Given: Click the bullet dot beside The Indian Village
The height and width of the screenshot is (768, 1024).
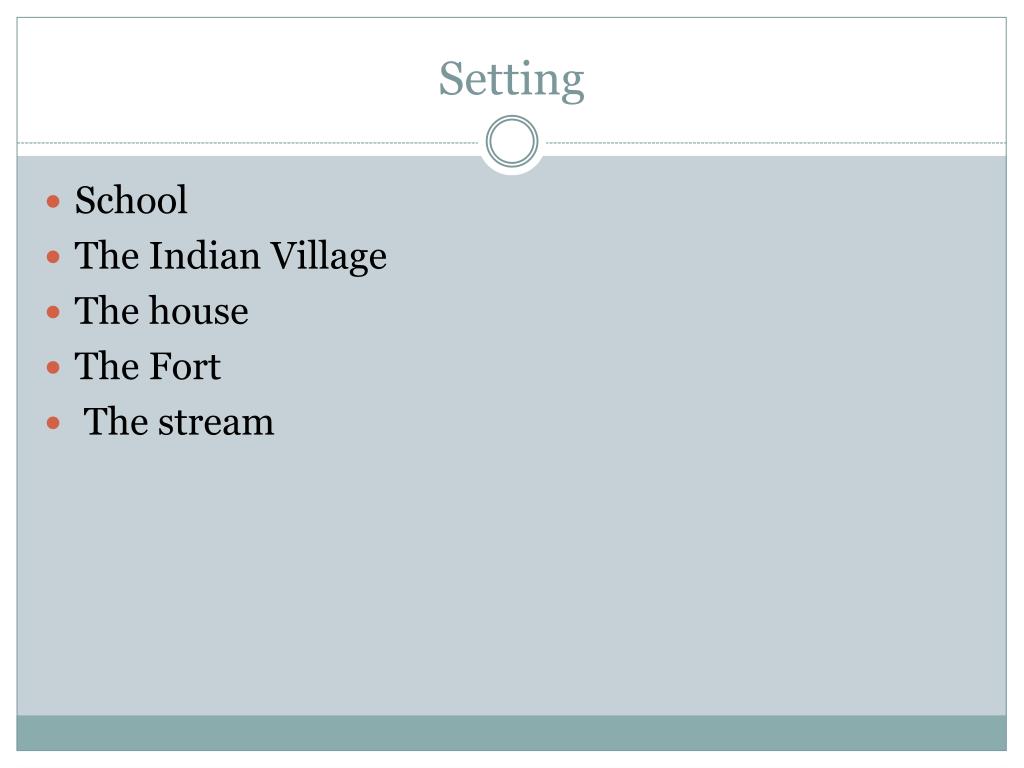Looking at the screenshot, I should 54,257.
